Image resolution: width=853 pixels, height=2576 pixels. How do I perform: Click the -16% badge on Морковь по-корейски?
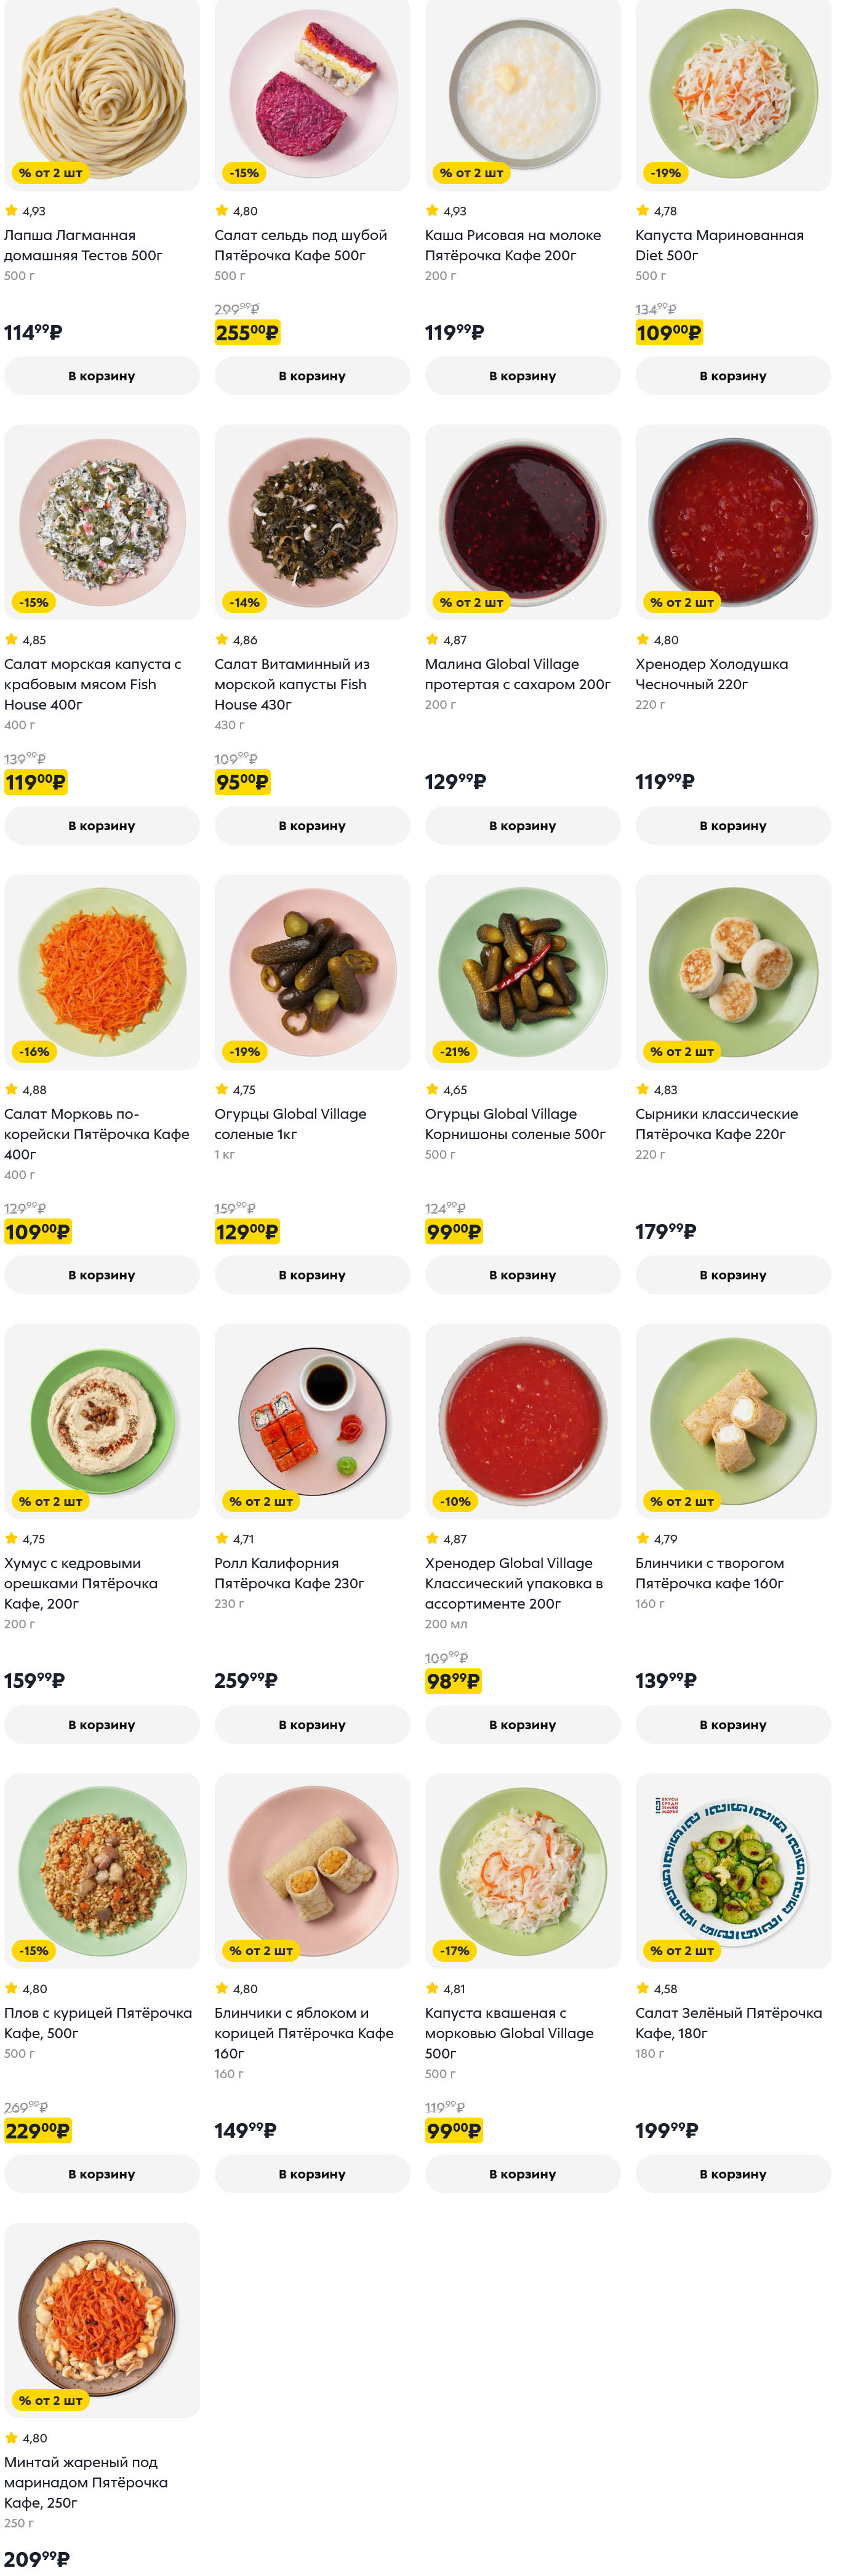click(34, 1052)
